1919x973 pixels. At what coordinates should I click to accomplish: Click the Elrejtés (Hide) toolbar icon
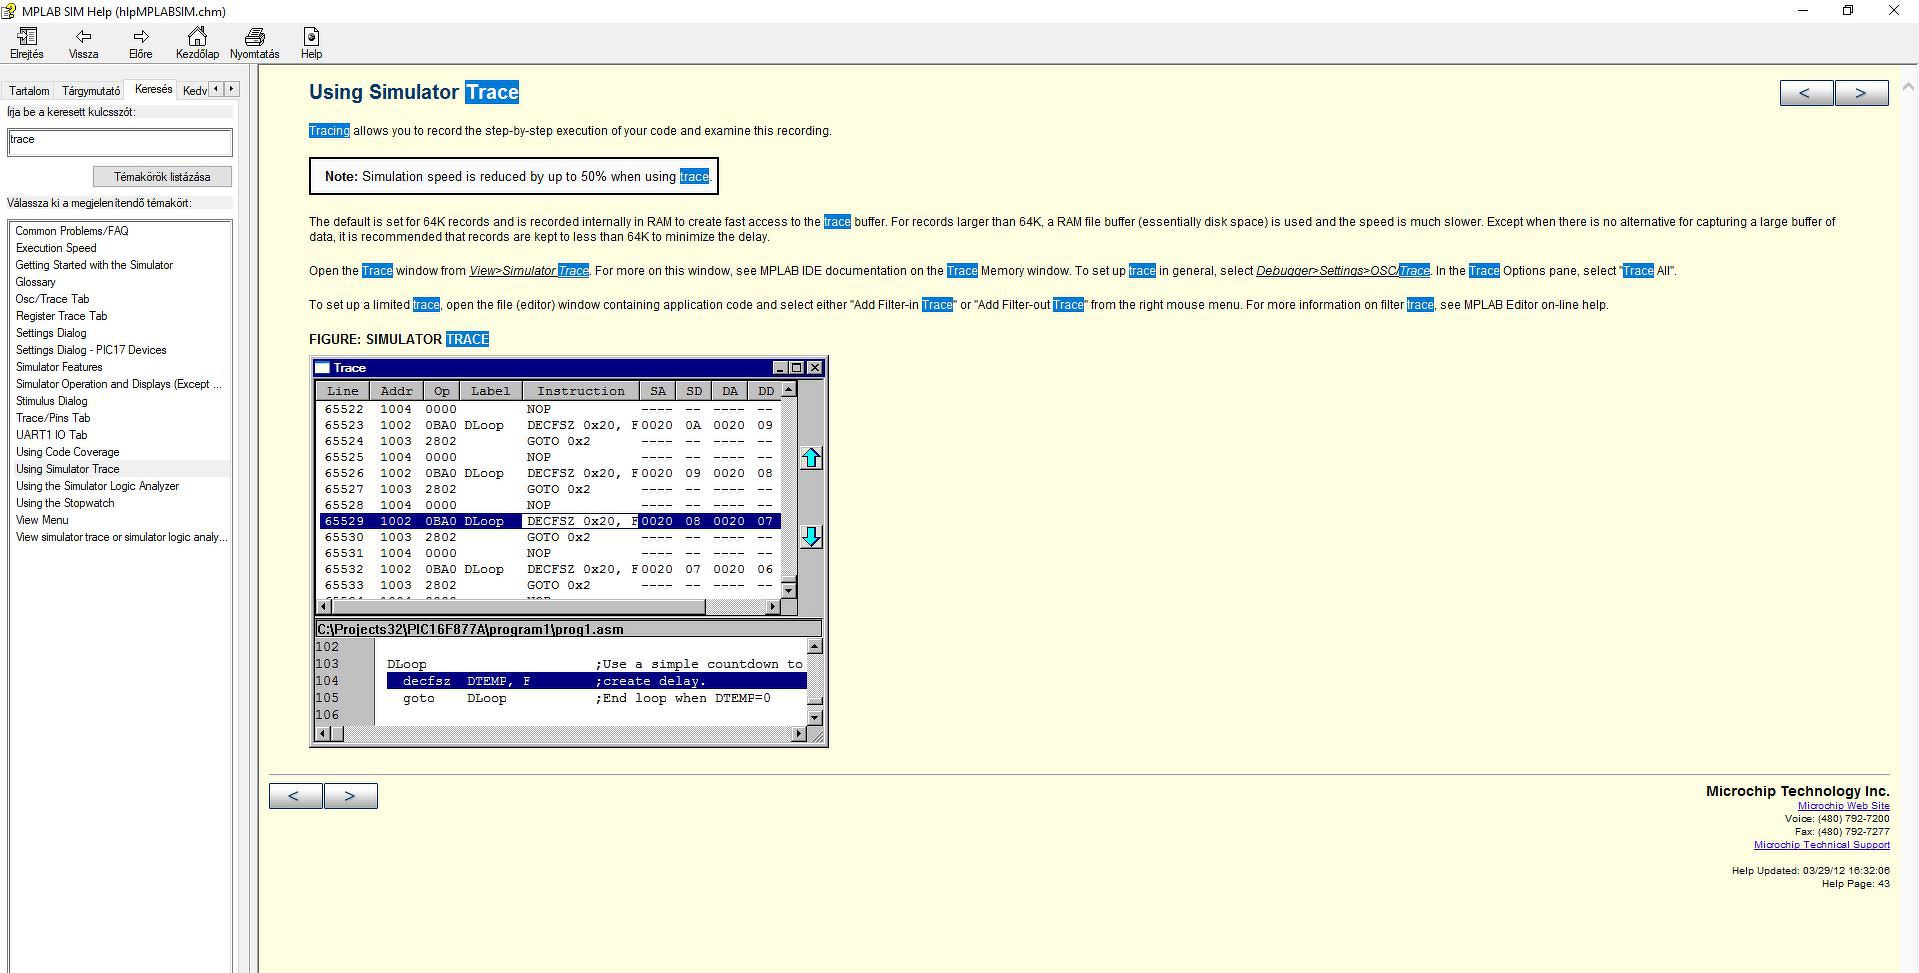tap(27, 43)
